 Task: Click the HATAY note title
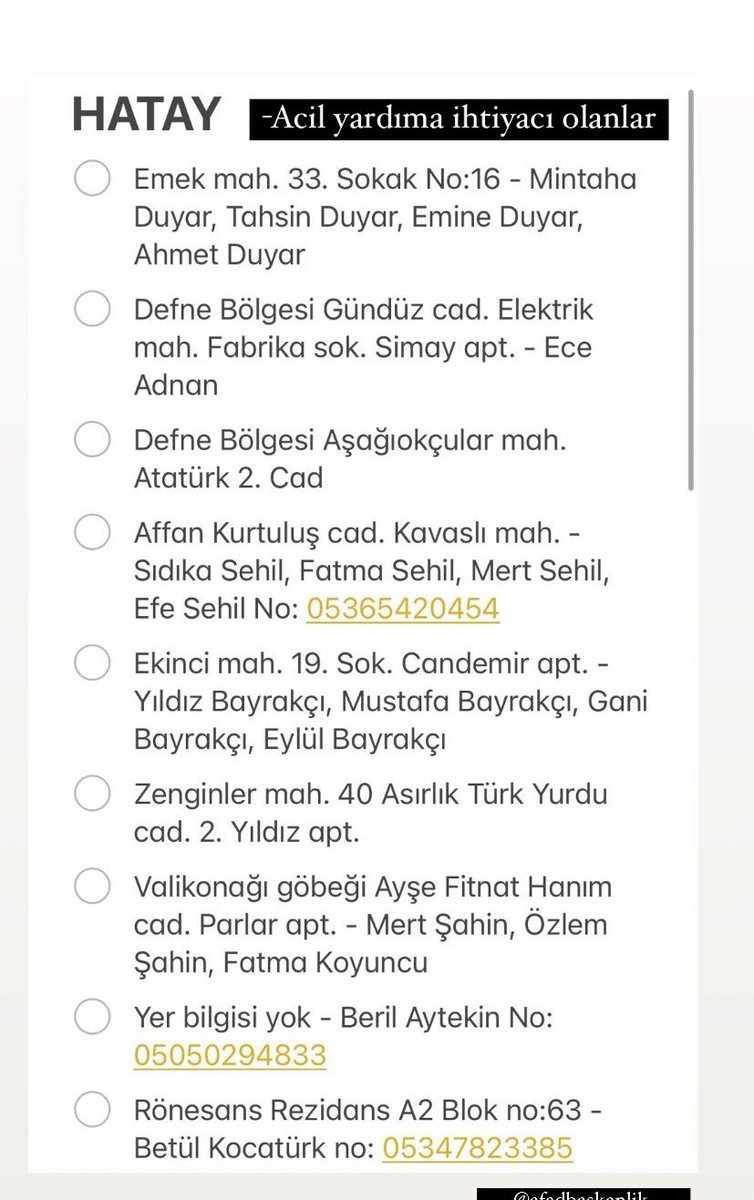(146, 115)
